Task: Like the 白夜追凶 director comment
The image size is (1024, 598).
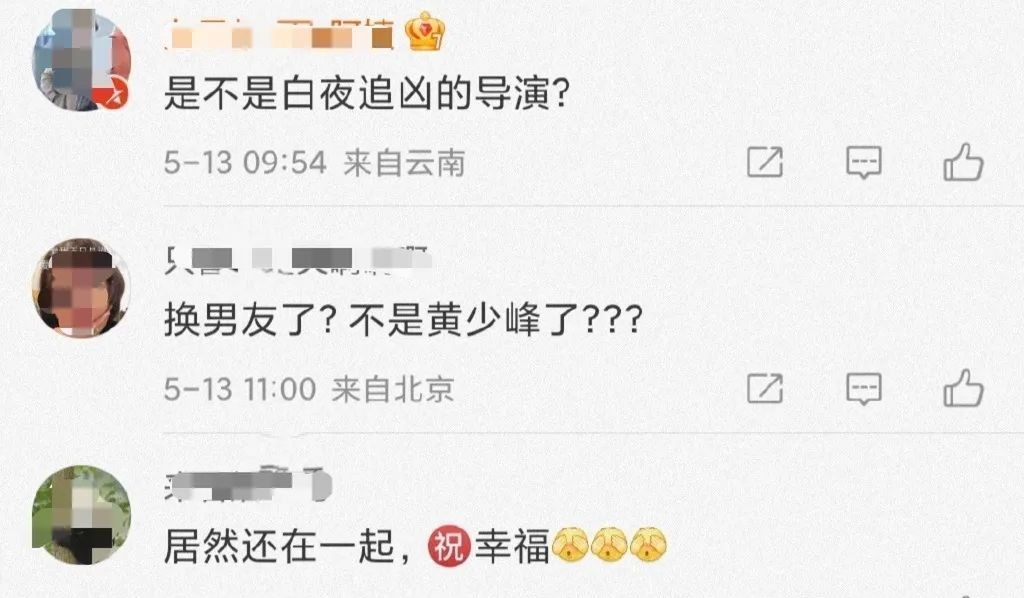Action: 963,162
